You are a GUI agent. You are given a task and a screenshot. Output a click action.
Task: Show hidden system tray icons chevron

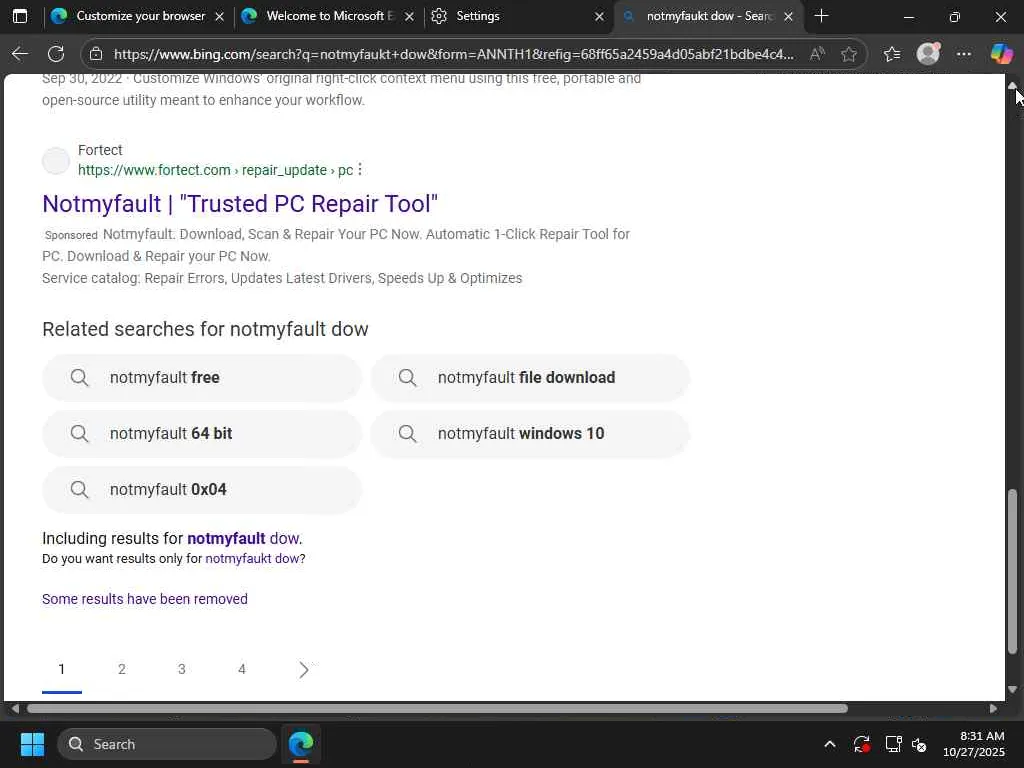click(x=829, y=744)
